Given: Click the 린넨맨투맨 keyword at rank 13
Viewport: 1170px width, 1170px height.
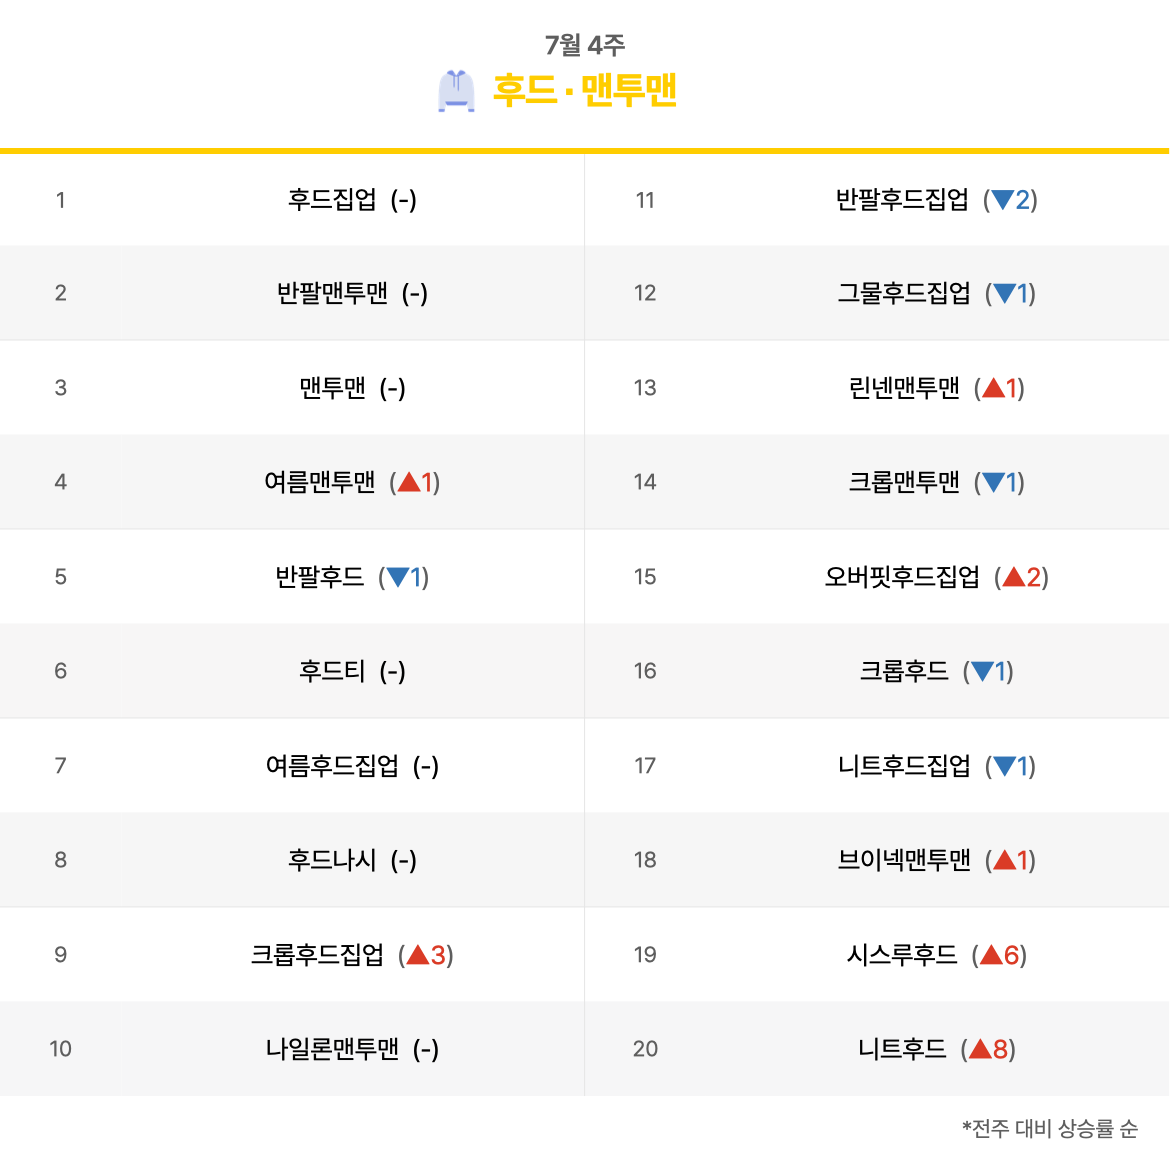Looking at the screenshot, I should point(904,388).
